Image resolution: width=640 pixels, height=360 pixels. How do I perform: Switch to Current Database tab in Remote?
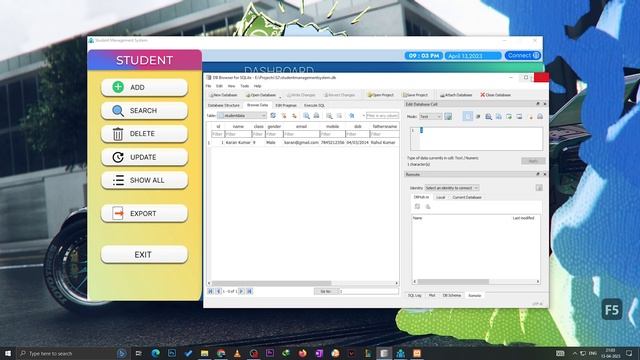(467, 197)
